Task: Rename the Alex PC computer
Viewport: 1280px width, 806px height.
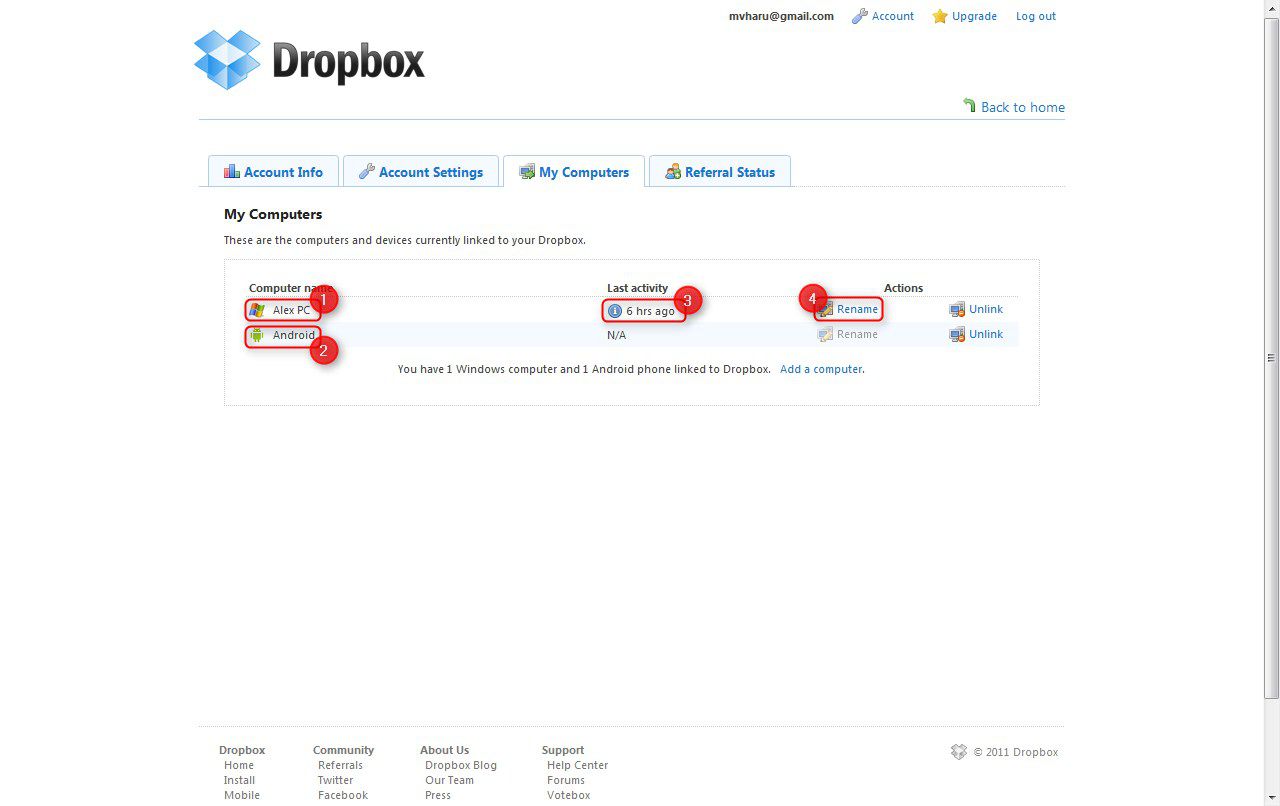Action: 857,309
